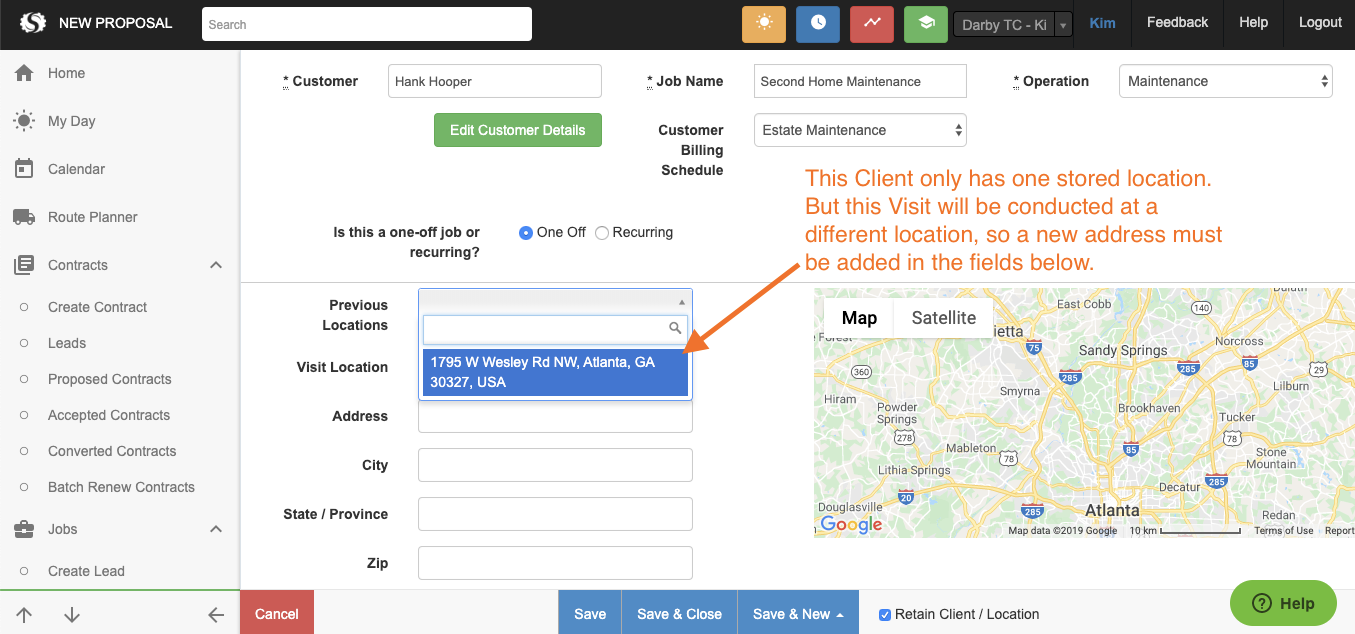
Task: Open the Customer Billing Schedule dropdown
Action: (x=859, y=129)
